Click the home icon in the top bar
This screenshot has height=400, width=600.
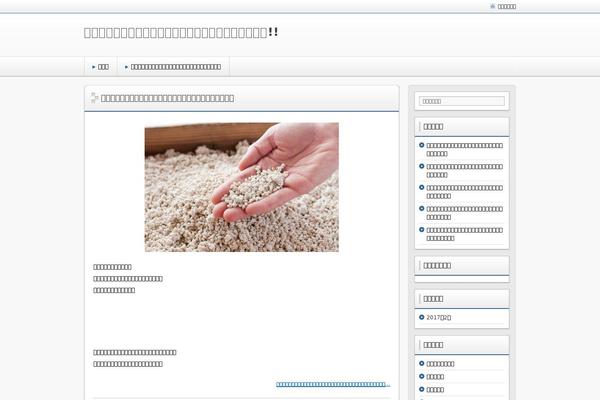[x=492, y=7]
